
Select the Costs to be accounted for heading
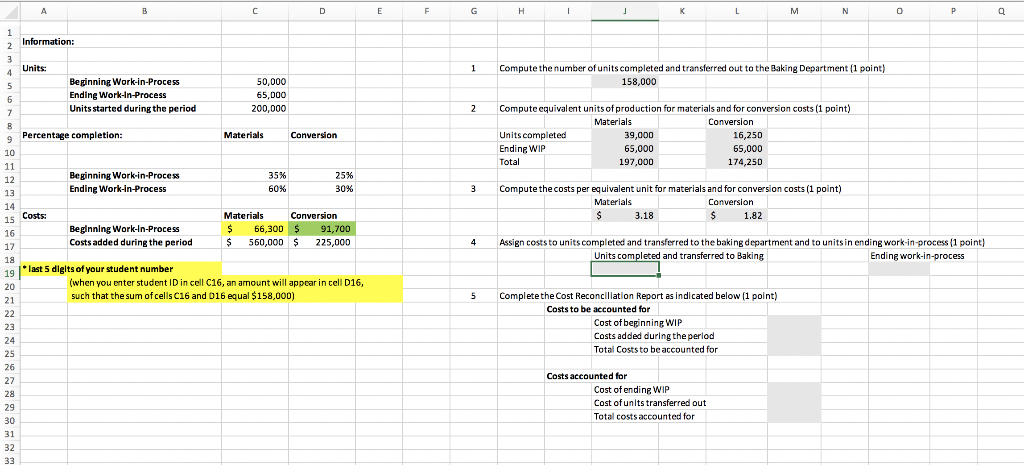click(598, 309)
